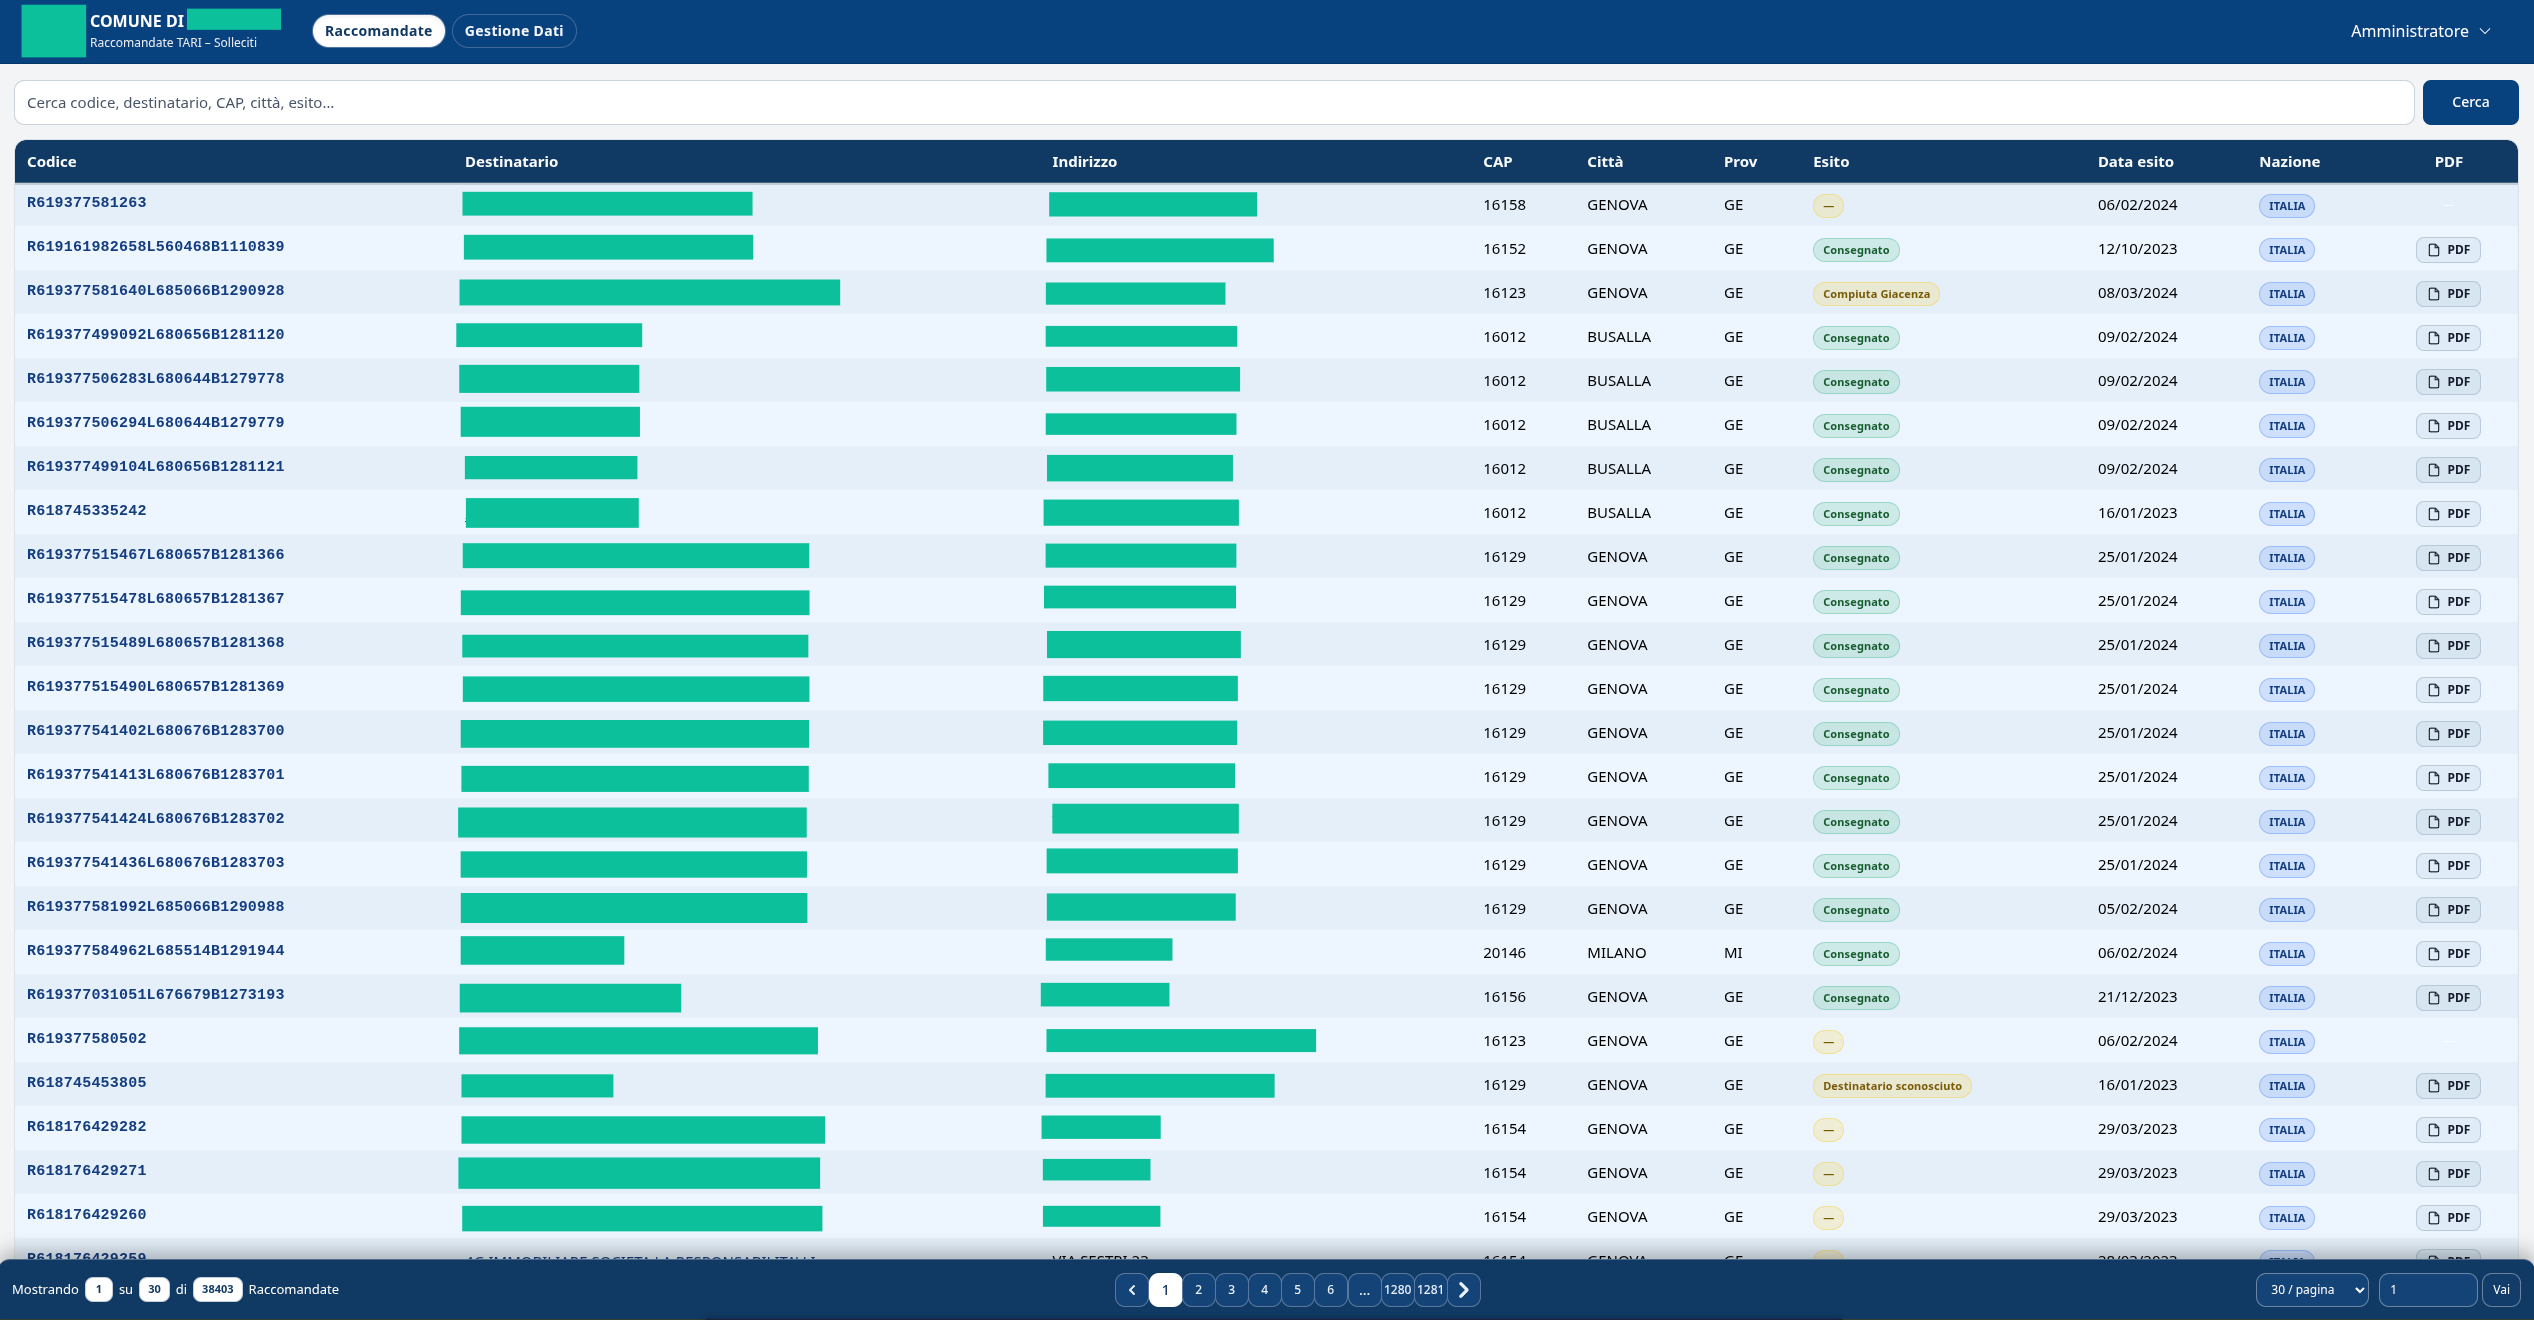
Task: Jump to page 1281
Action: coord(1431,1290)
